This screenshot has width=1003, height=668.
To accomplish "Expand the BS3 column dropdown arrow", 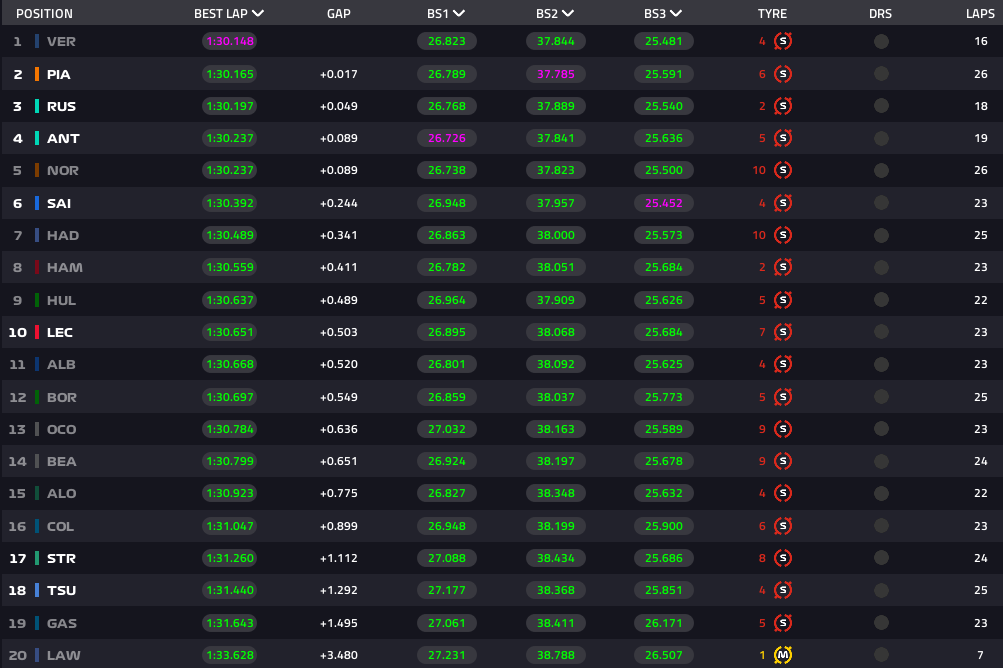I will 676,14.
